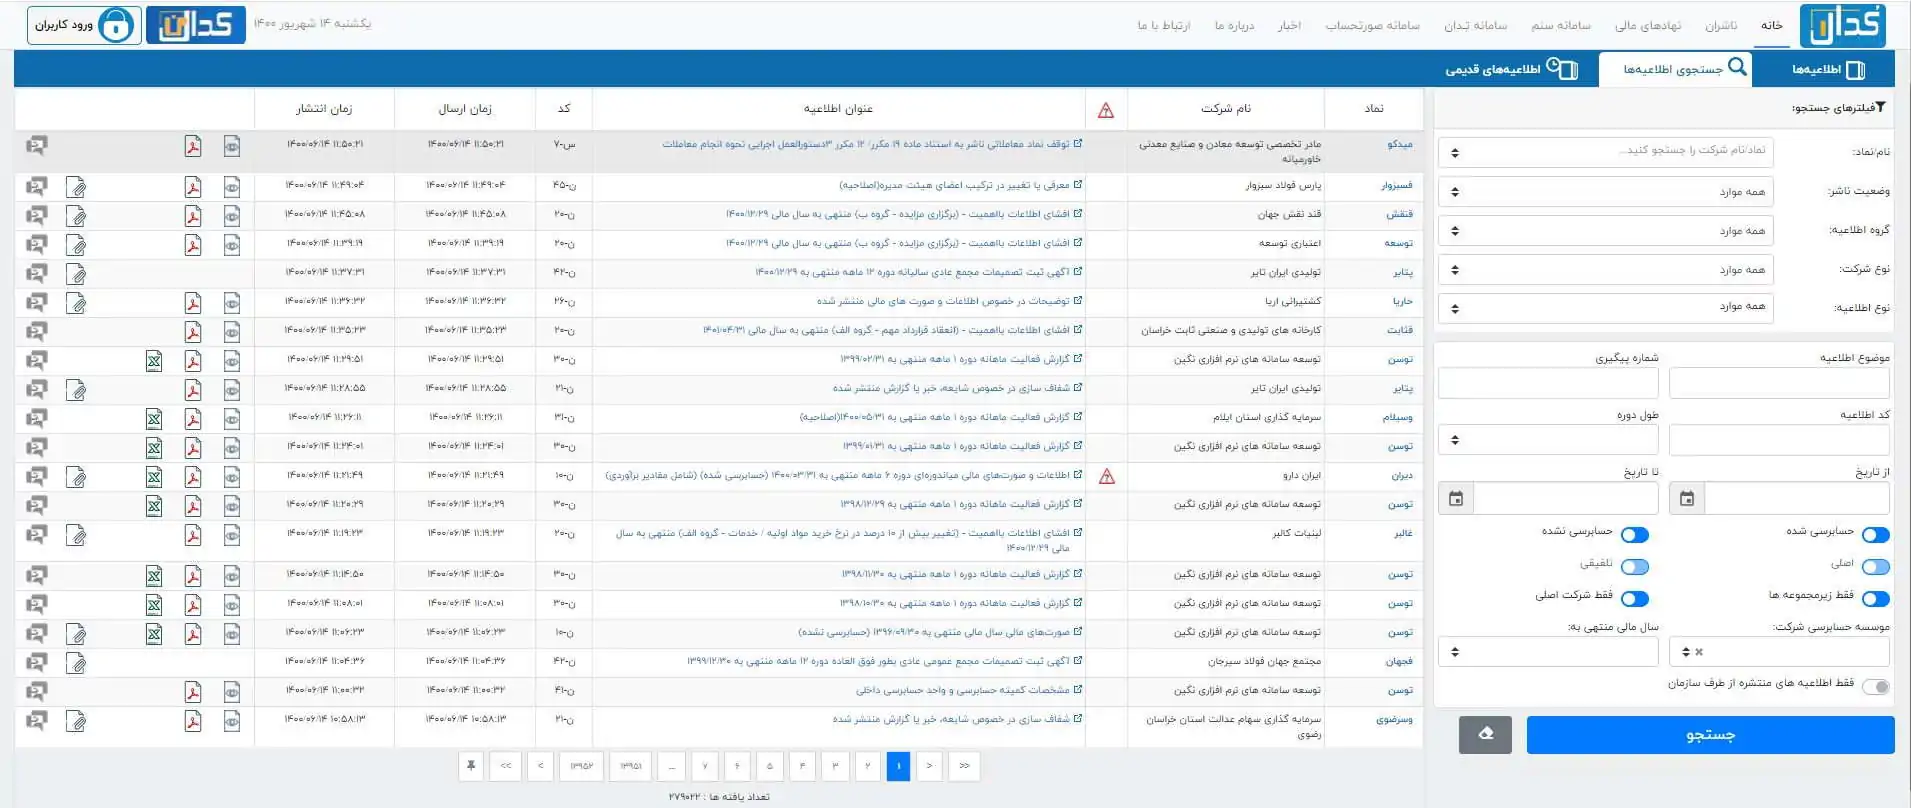Screen dimensions: 1911x808
Task: Toggle the 'فقط شرکت اصلی' switch
Action: pos(1635,599)
